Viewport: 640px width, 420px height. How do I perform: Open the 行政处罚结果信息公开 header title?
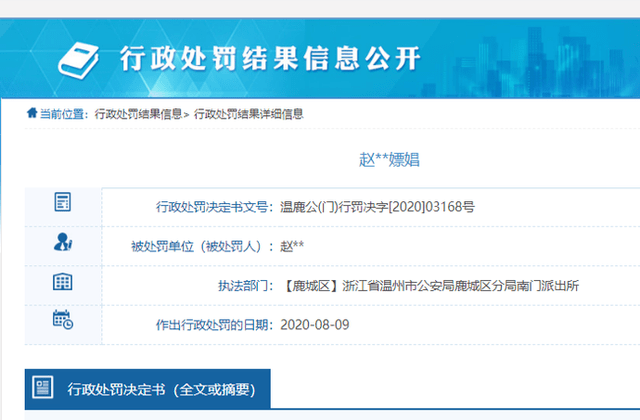coord(270,55)
